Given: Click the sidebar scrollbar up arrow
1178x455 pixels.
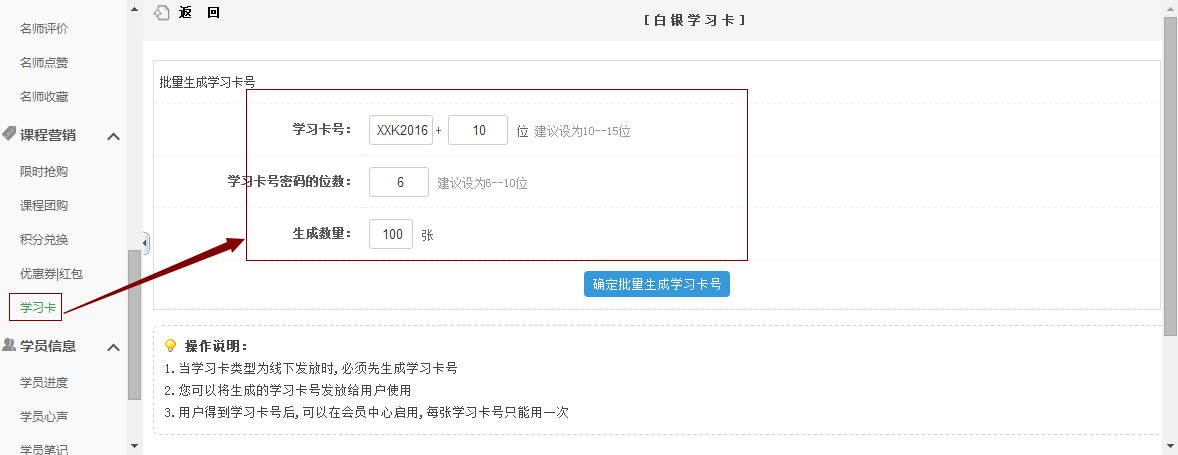Looking at the screenshot, I should [134, 8].
